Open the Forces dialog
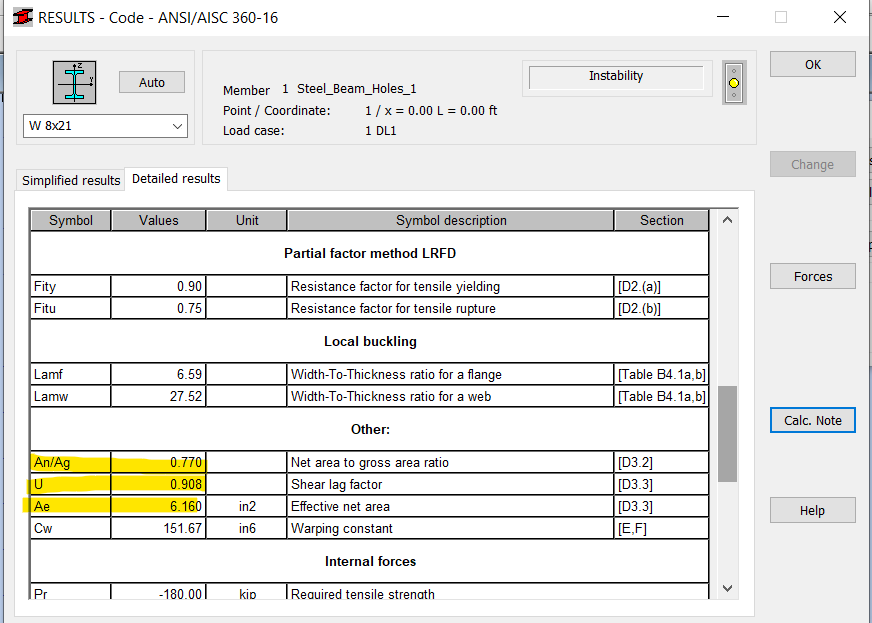This screenshot has height=623, width=872. point(812,276)
